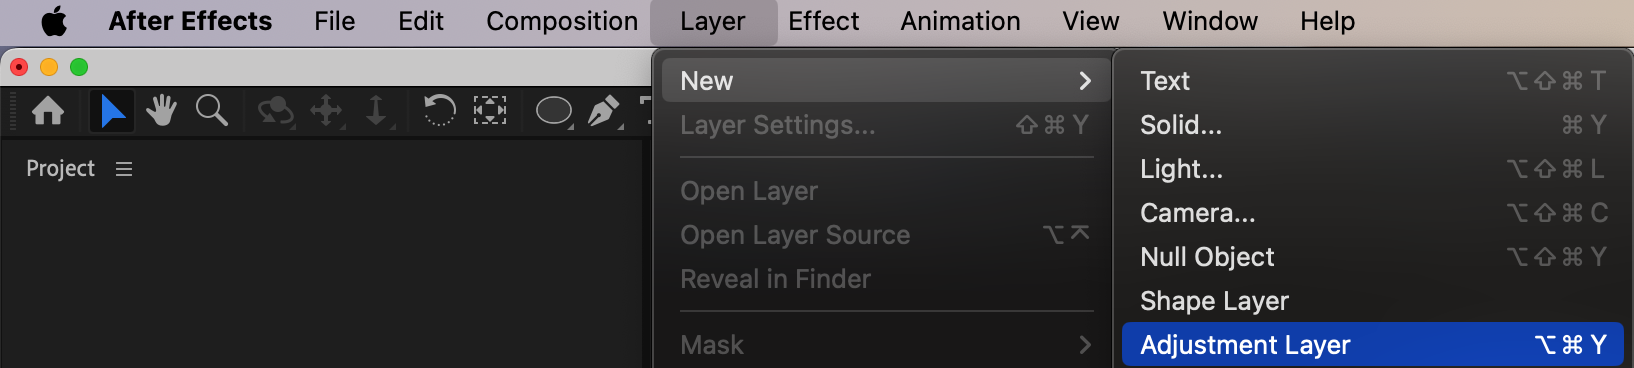Open the Apple menu
This screenshot has height=368, width=1634.
[54, 21]
